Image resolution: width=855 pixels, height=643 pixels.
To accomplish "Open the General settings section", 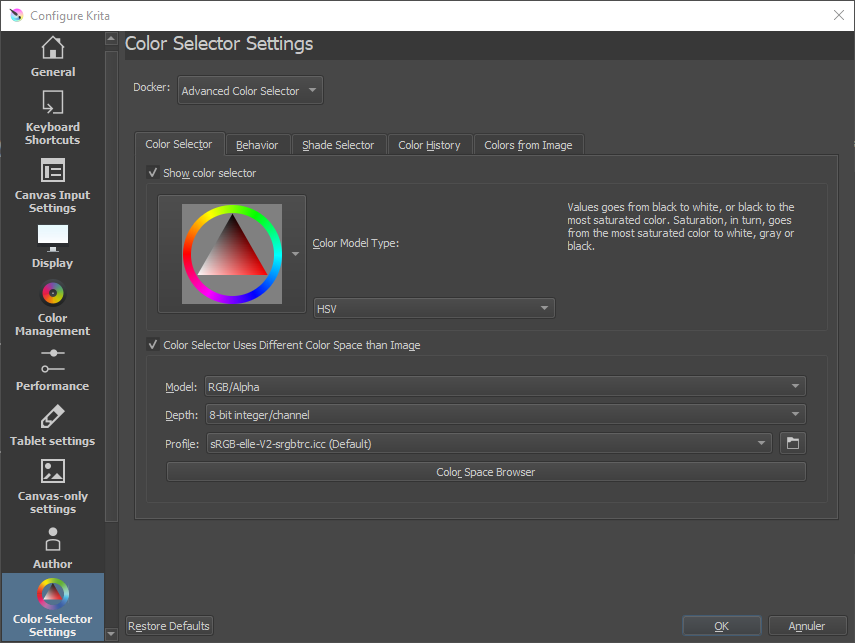I will (x=52, y=57).
